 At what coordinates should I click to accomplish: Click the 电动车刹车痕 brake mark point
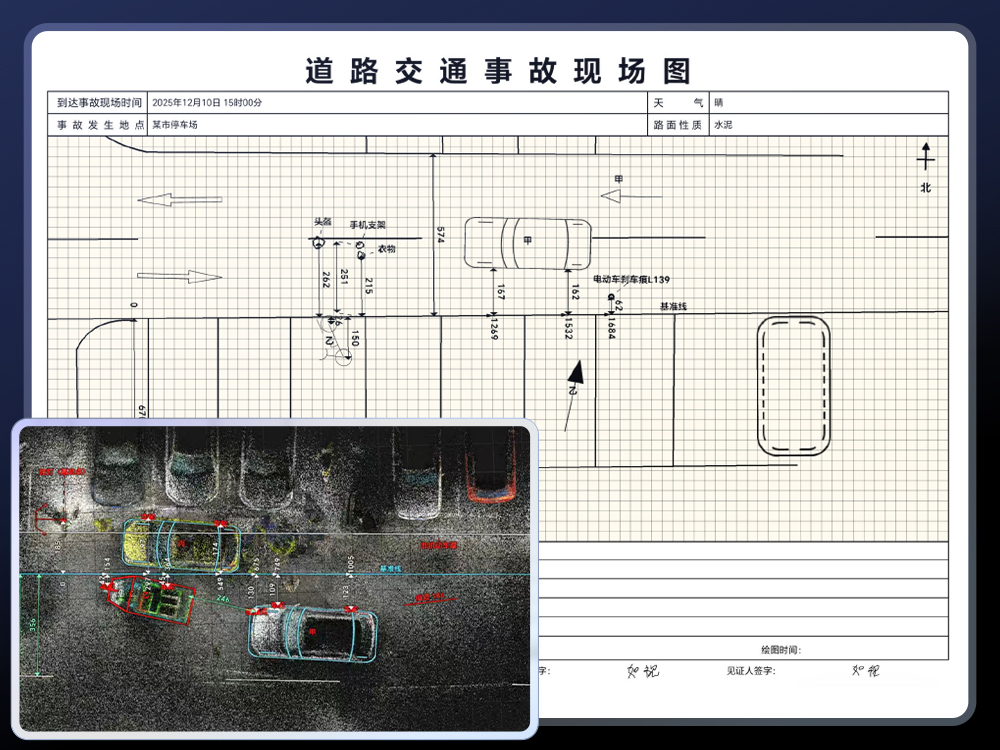(610, 297)
